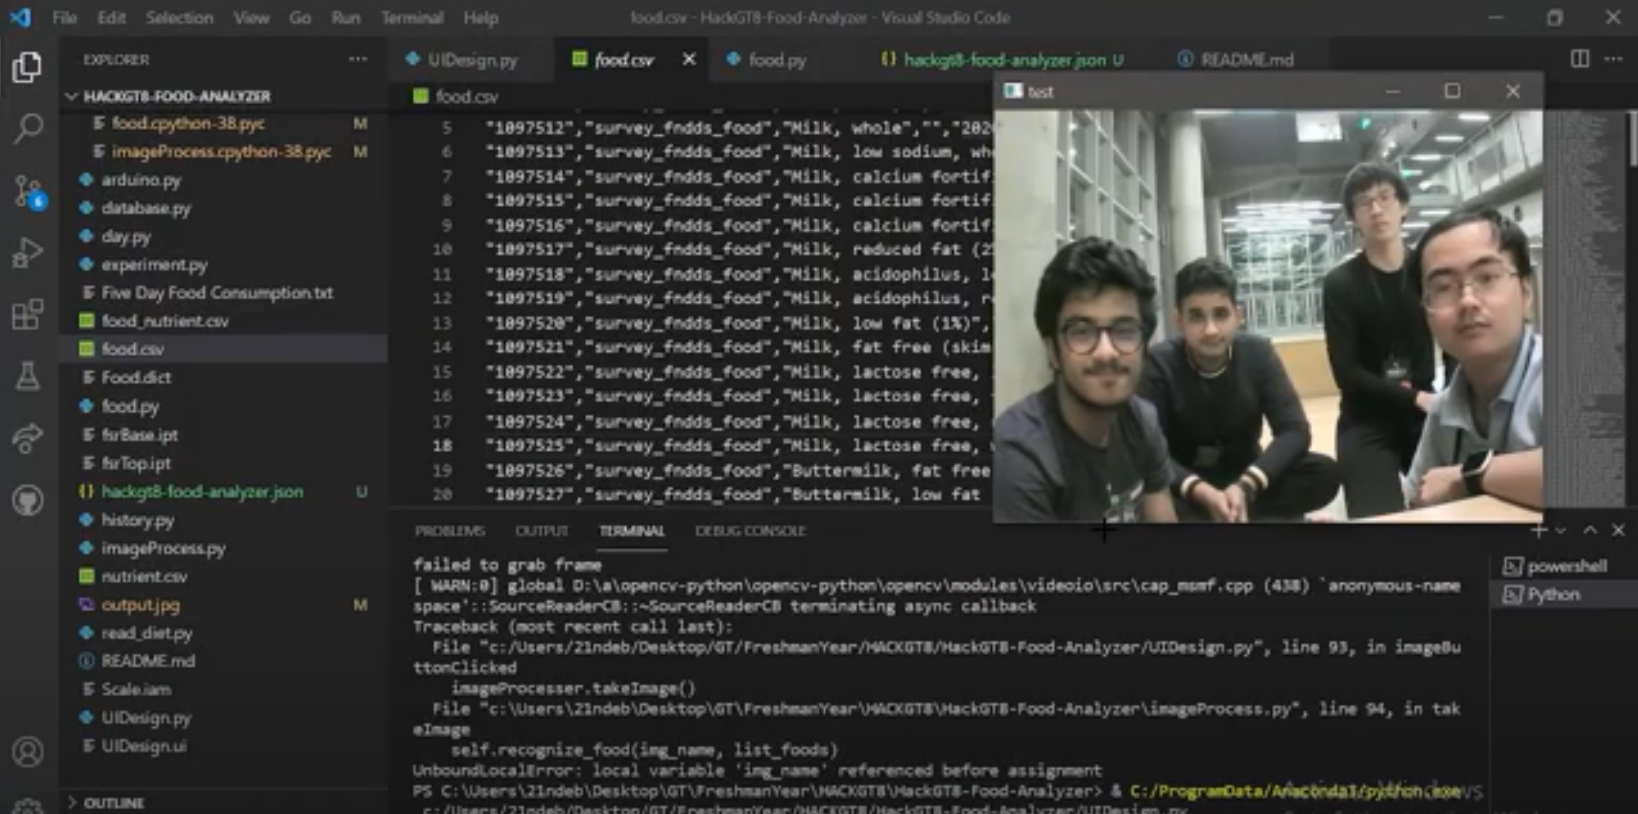
Task: Open the Extensions view
Action: (27, 314)
